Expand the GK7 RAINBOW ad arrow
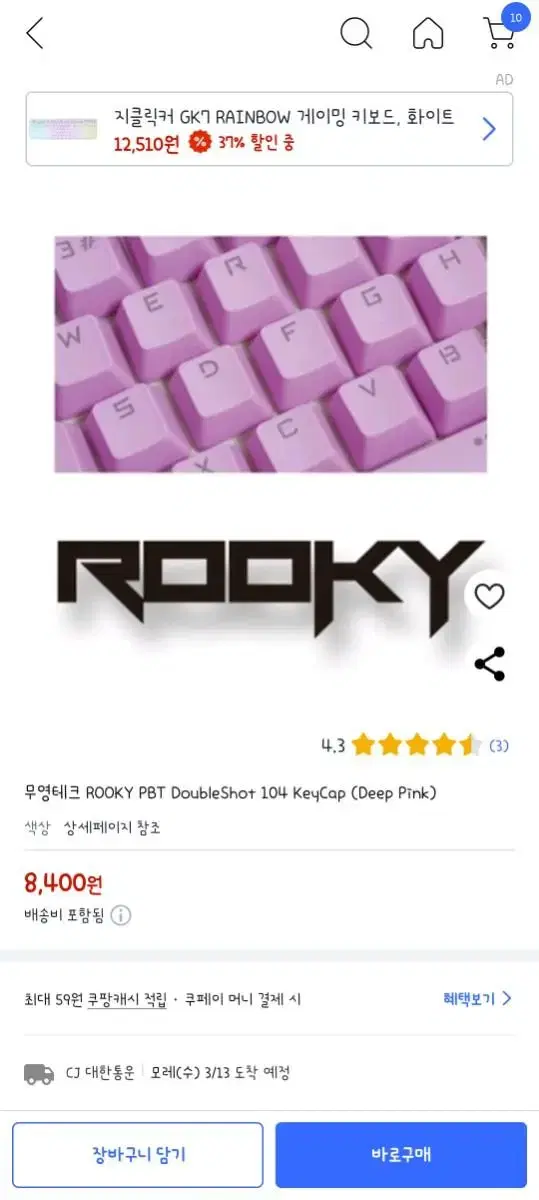 (489, 129)
